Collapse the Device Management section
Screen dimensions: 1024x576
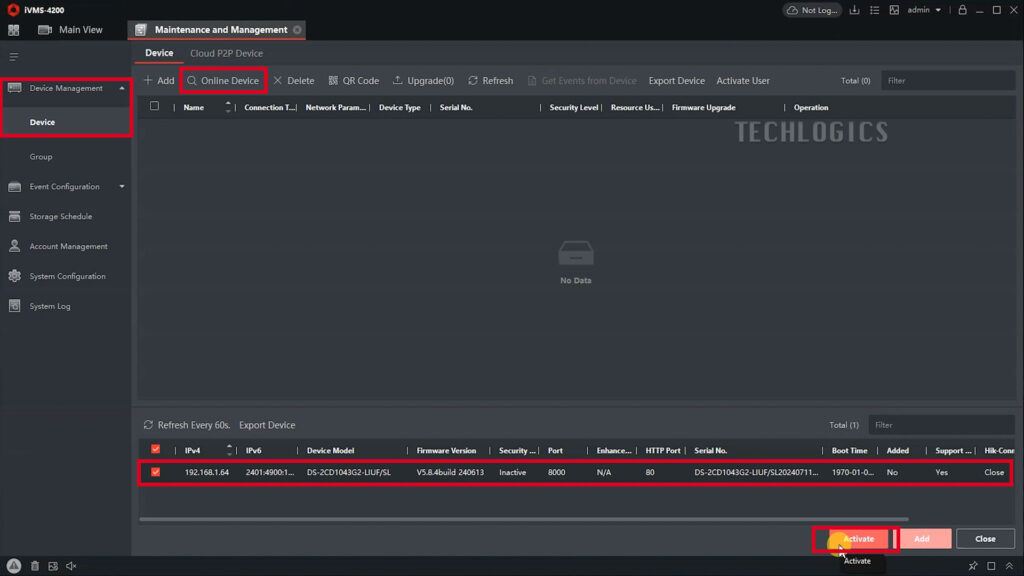click(122, 88)
